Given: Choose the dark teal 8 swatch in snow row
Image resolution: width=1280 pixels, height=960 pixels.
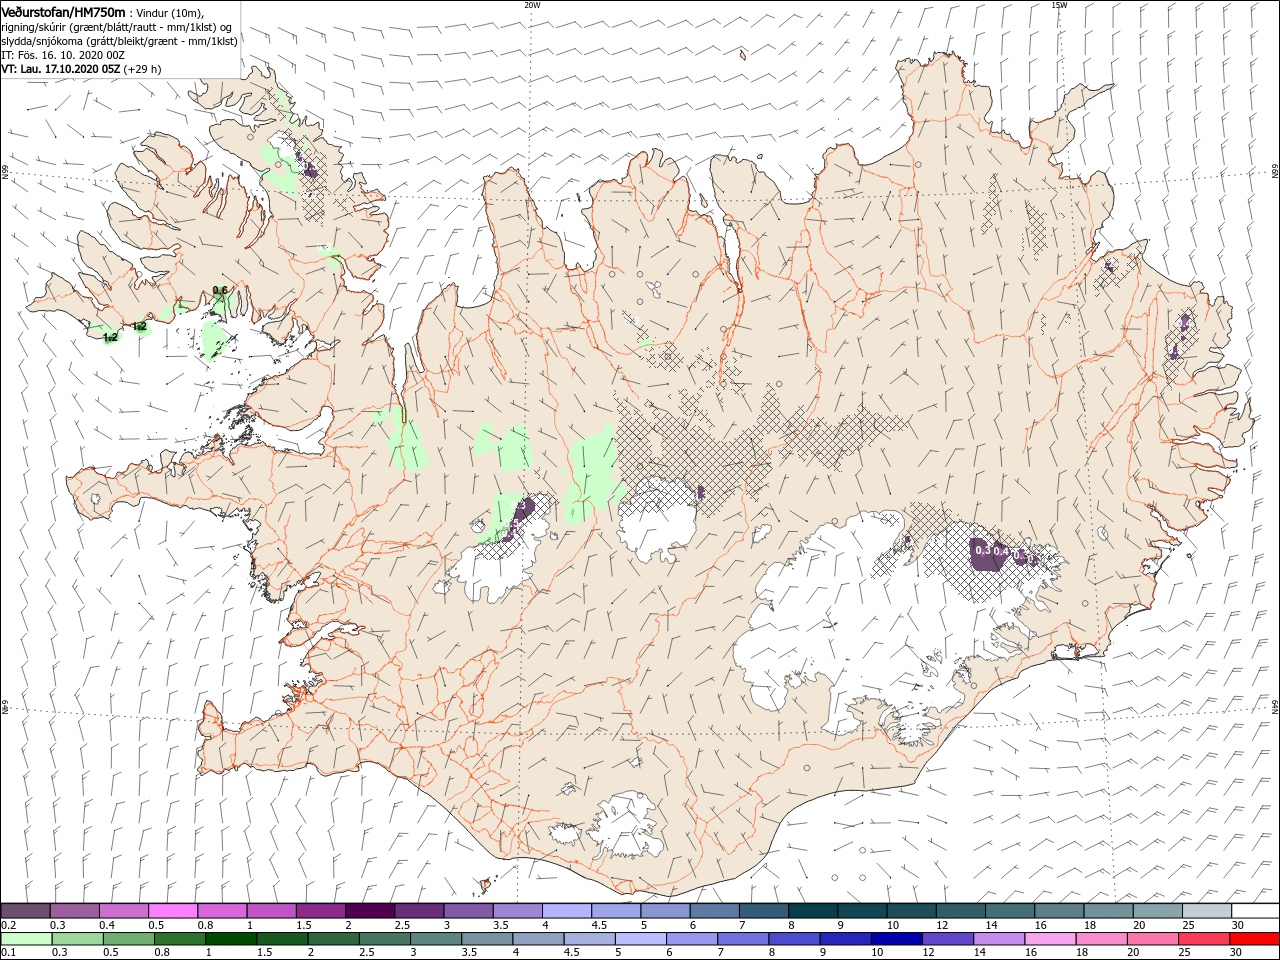Looking at the screenshot, I should click(813, 911).
